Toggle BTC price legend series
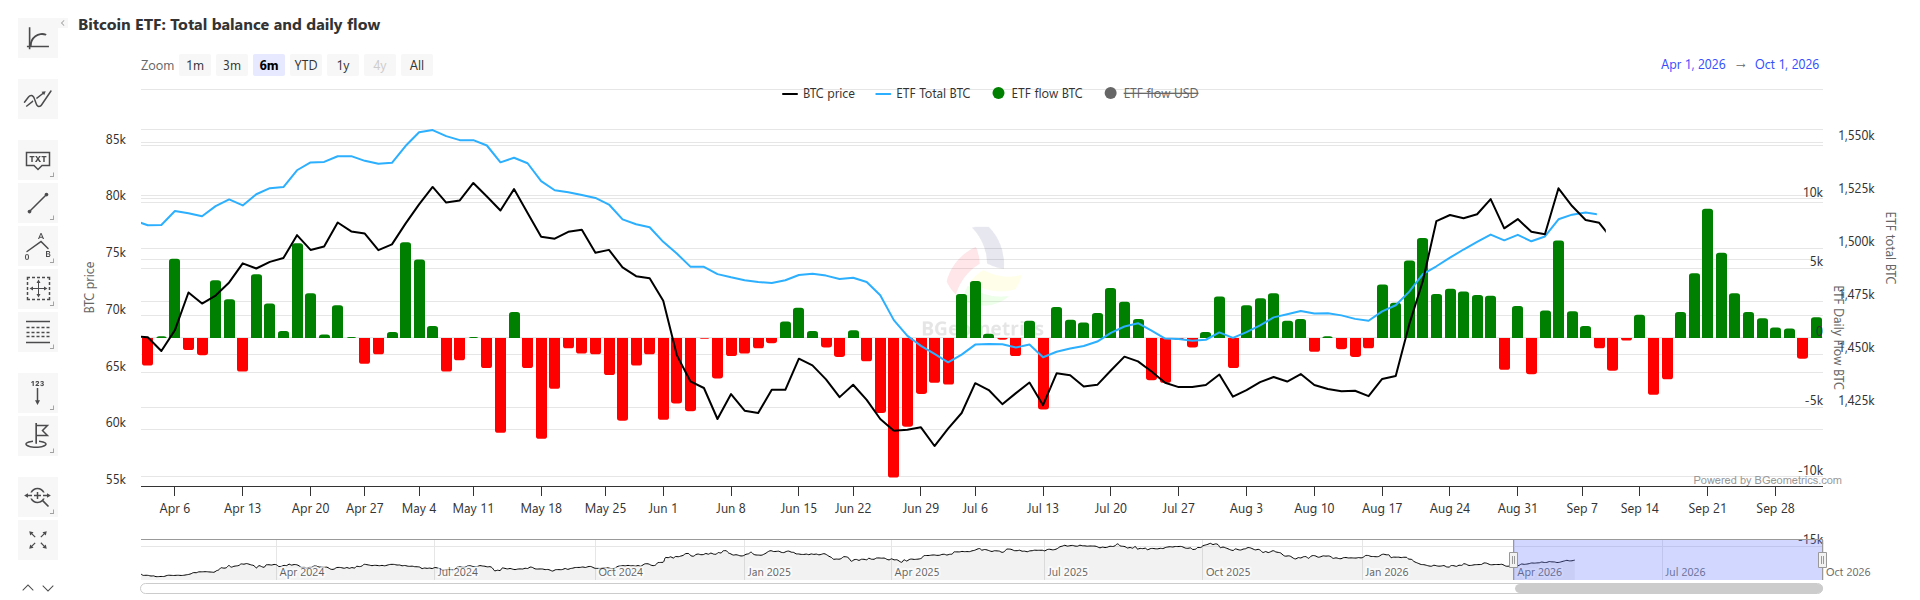 click(x=818, y=93)
